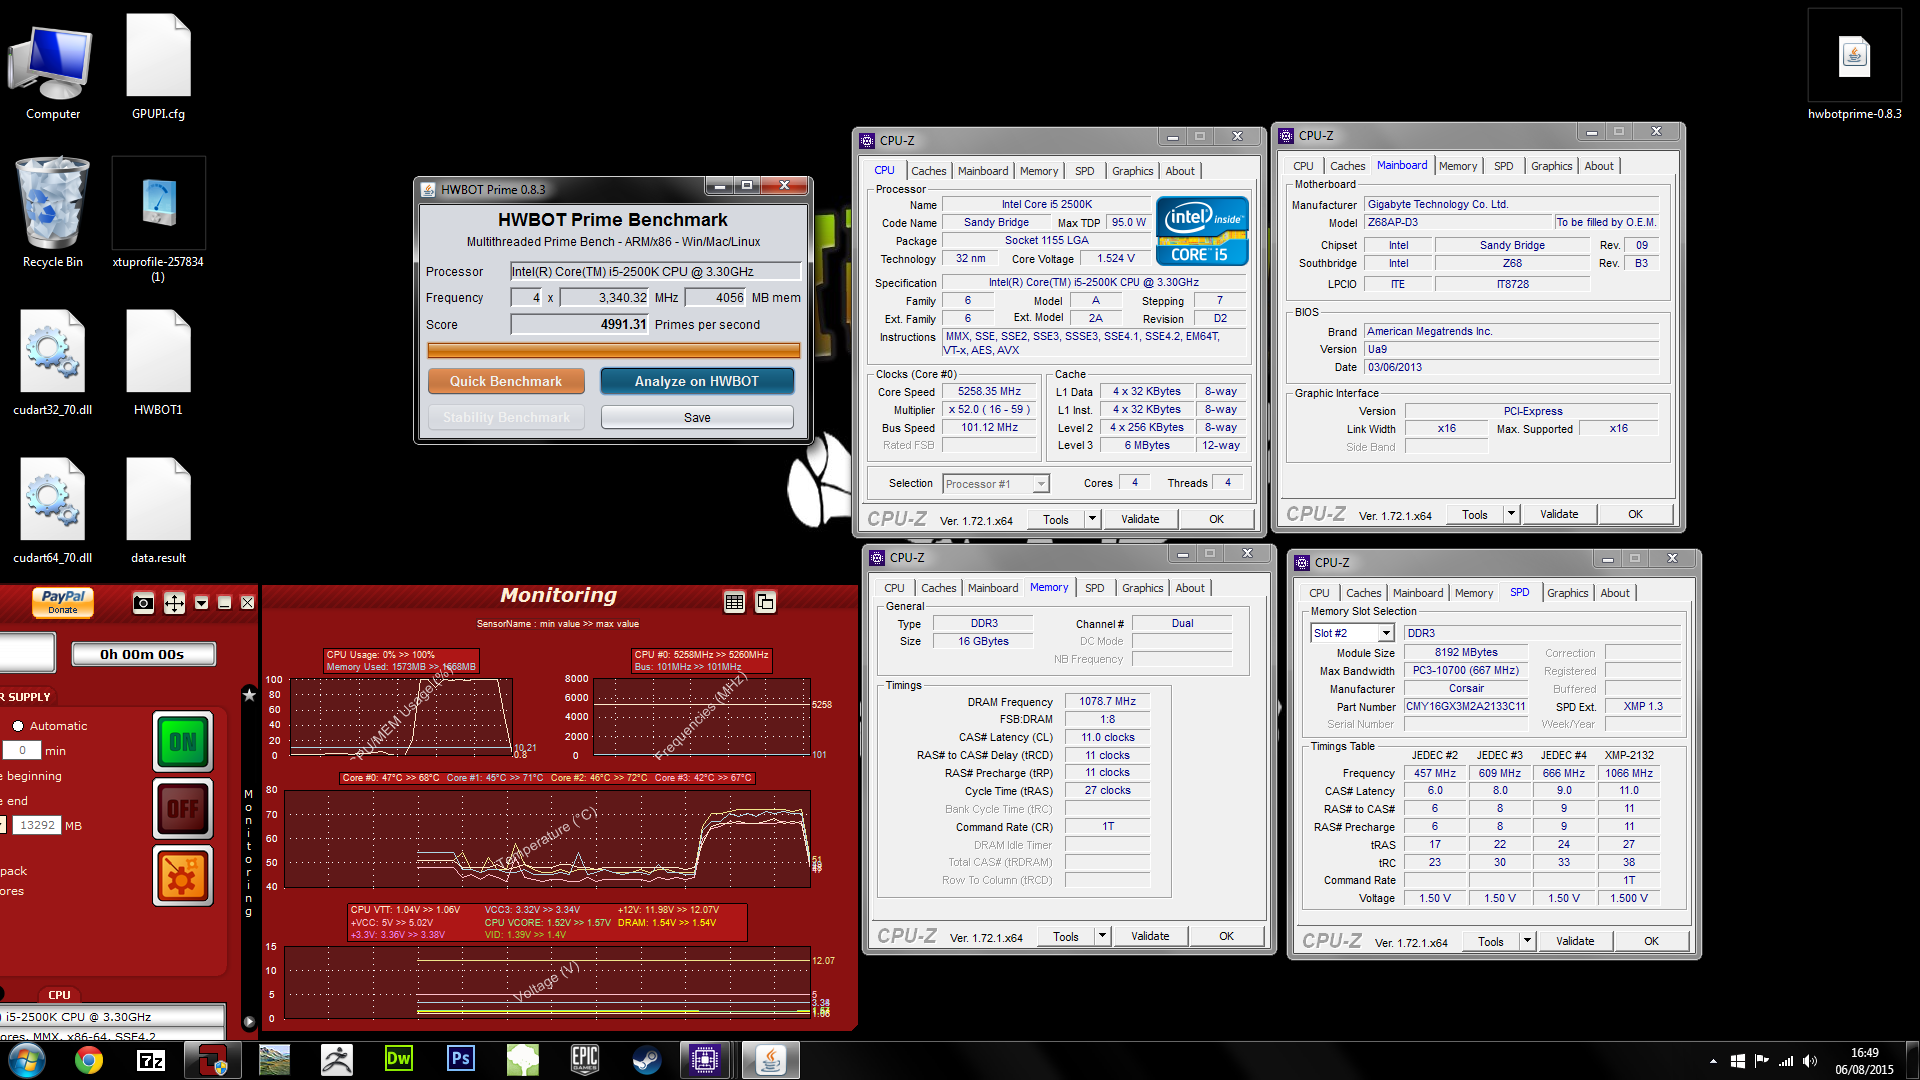Click the OCCT screenshot camera icon
The width and height of the screenshot is (1920, 1080).
coord(143,603)
